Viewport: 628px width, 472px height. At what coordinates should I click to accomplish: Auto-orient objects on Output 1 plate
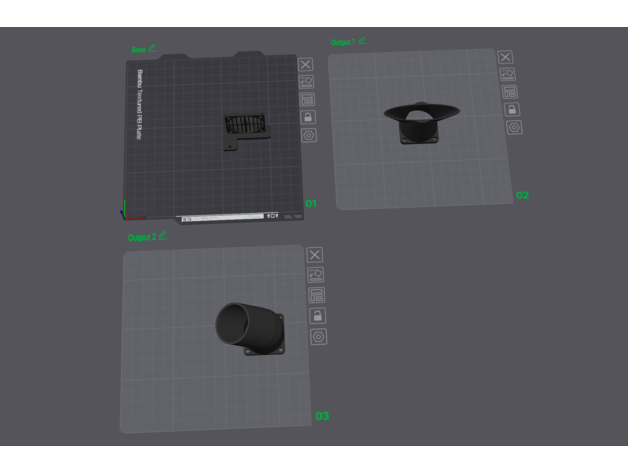[507, 74]
